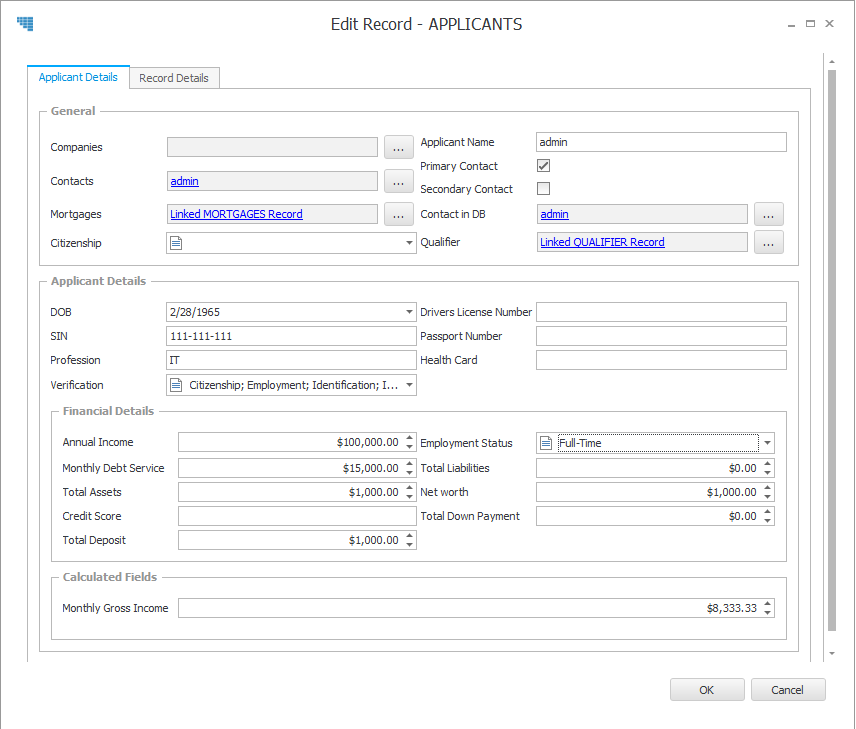Viewport: 856px width, 729px height.
Task: Open Qualifier lookup with the ellipsis button
Action: point(769,242)
